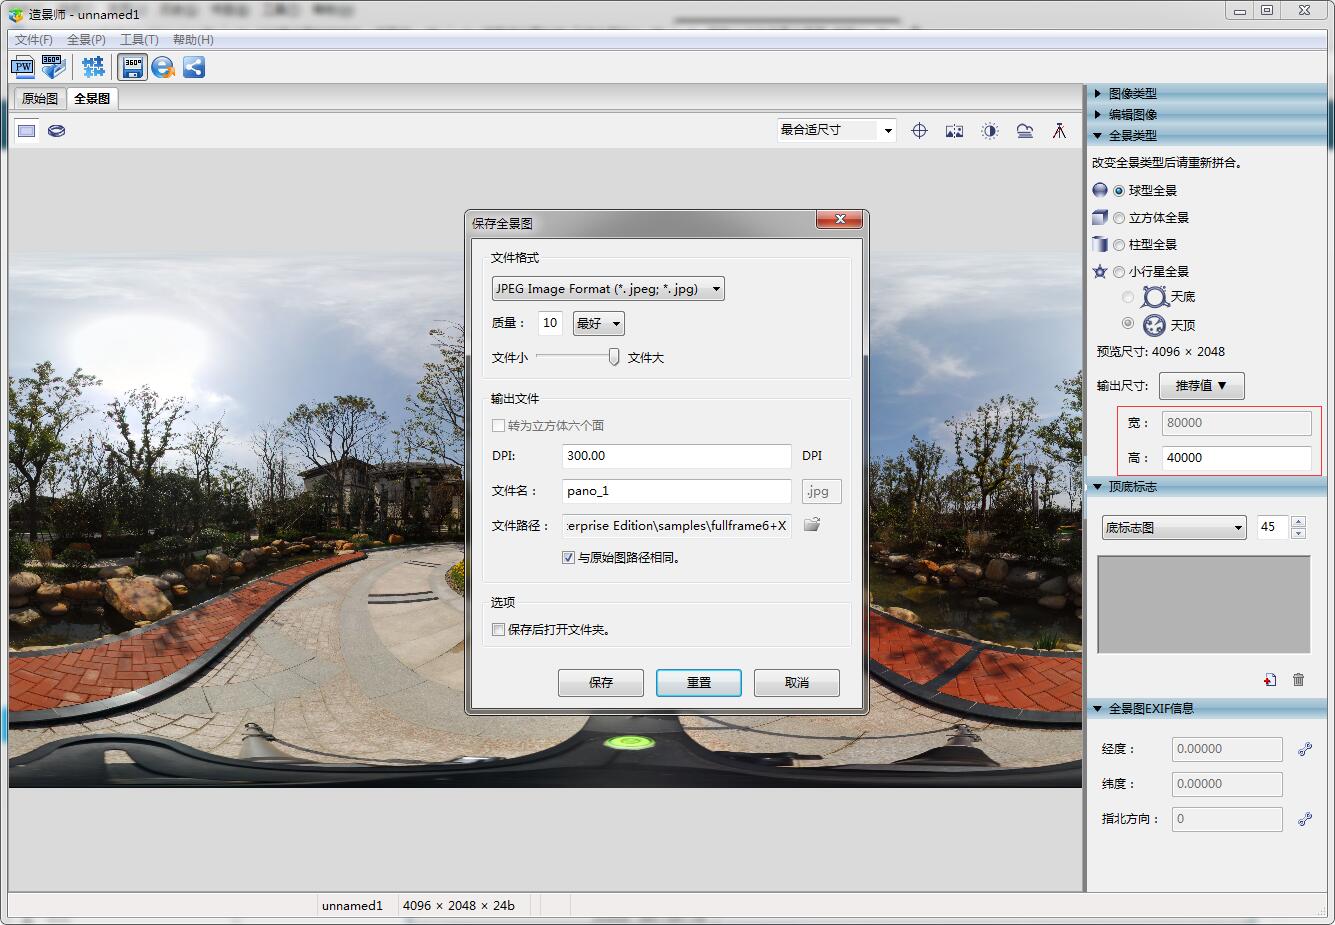Open the 最合适尺寸 zoom dropdown
Viewport: 1335px width, 925px height.
(836, 130)
